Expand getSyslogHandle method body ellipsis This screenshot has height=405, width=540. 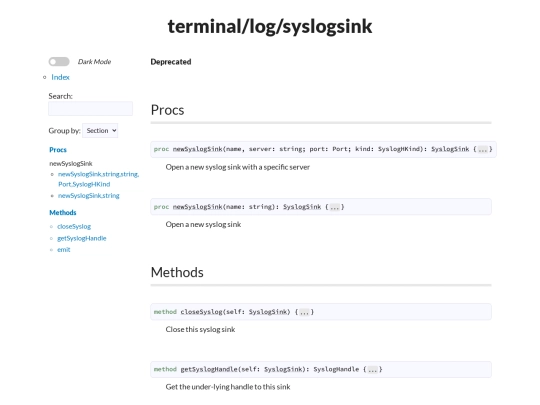pyautogui.click(x=372, y=369)
